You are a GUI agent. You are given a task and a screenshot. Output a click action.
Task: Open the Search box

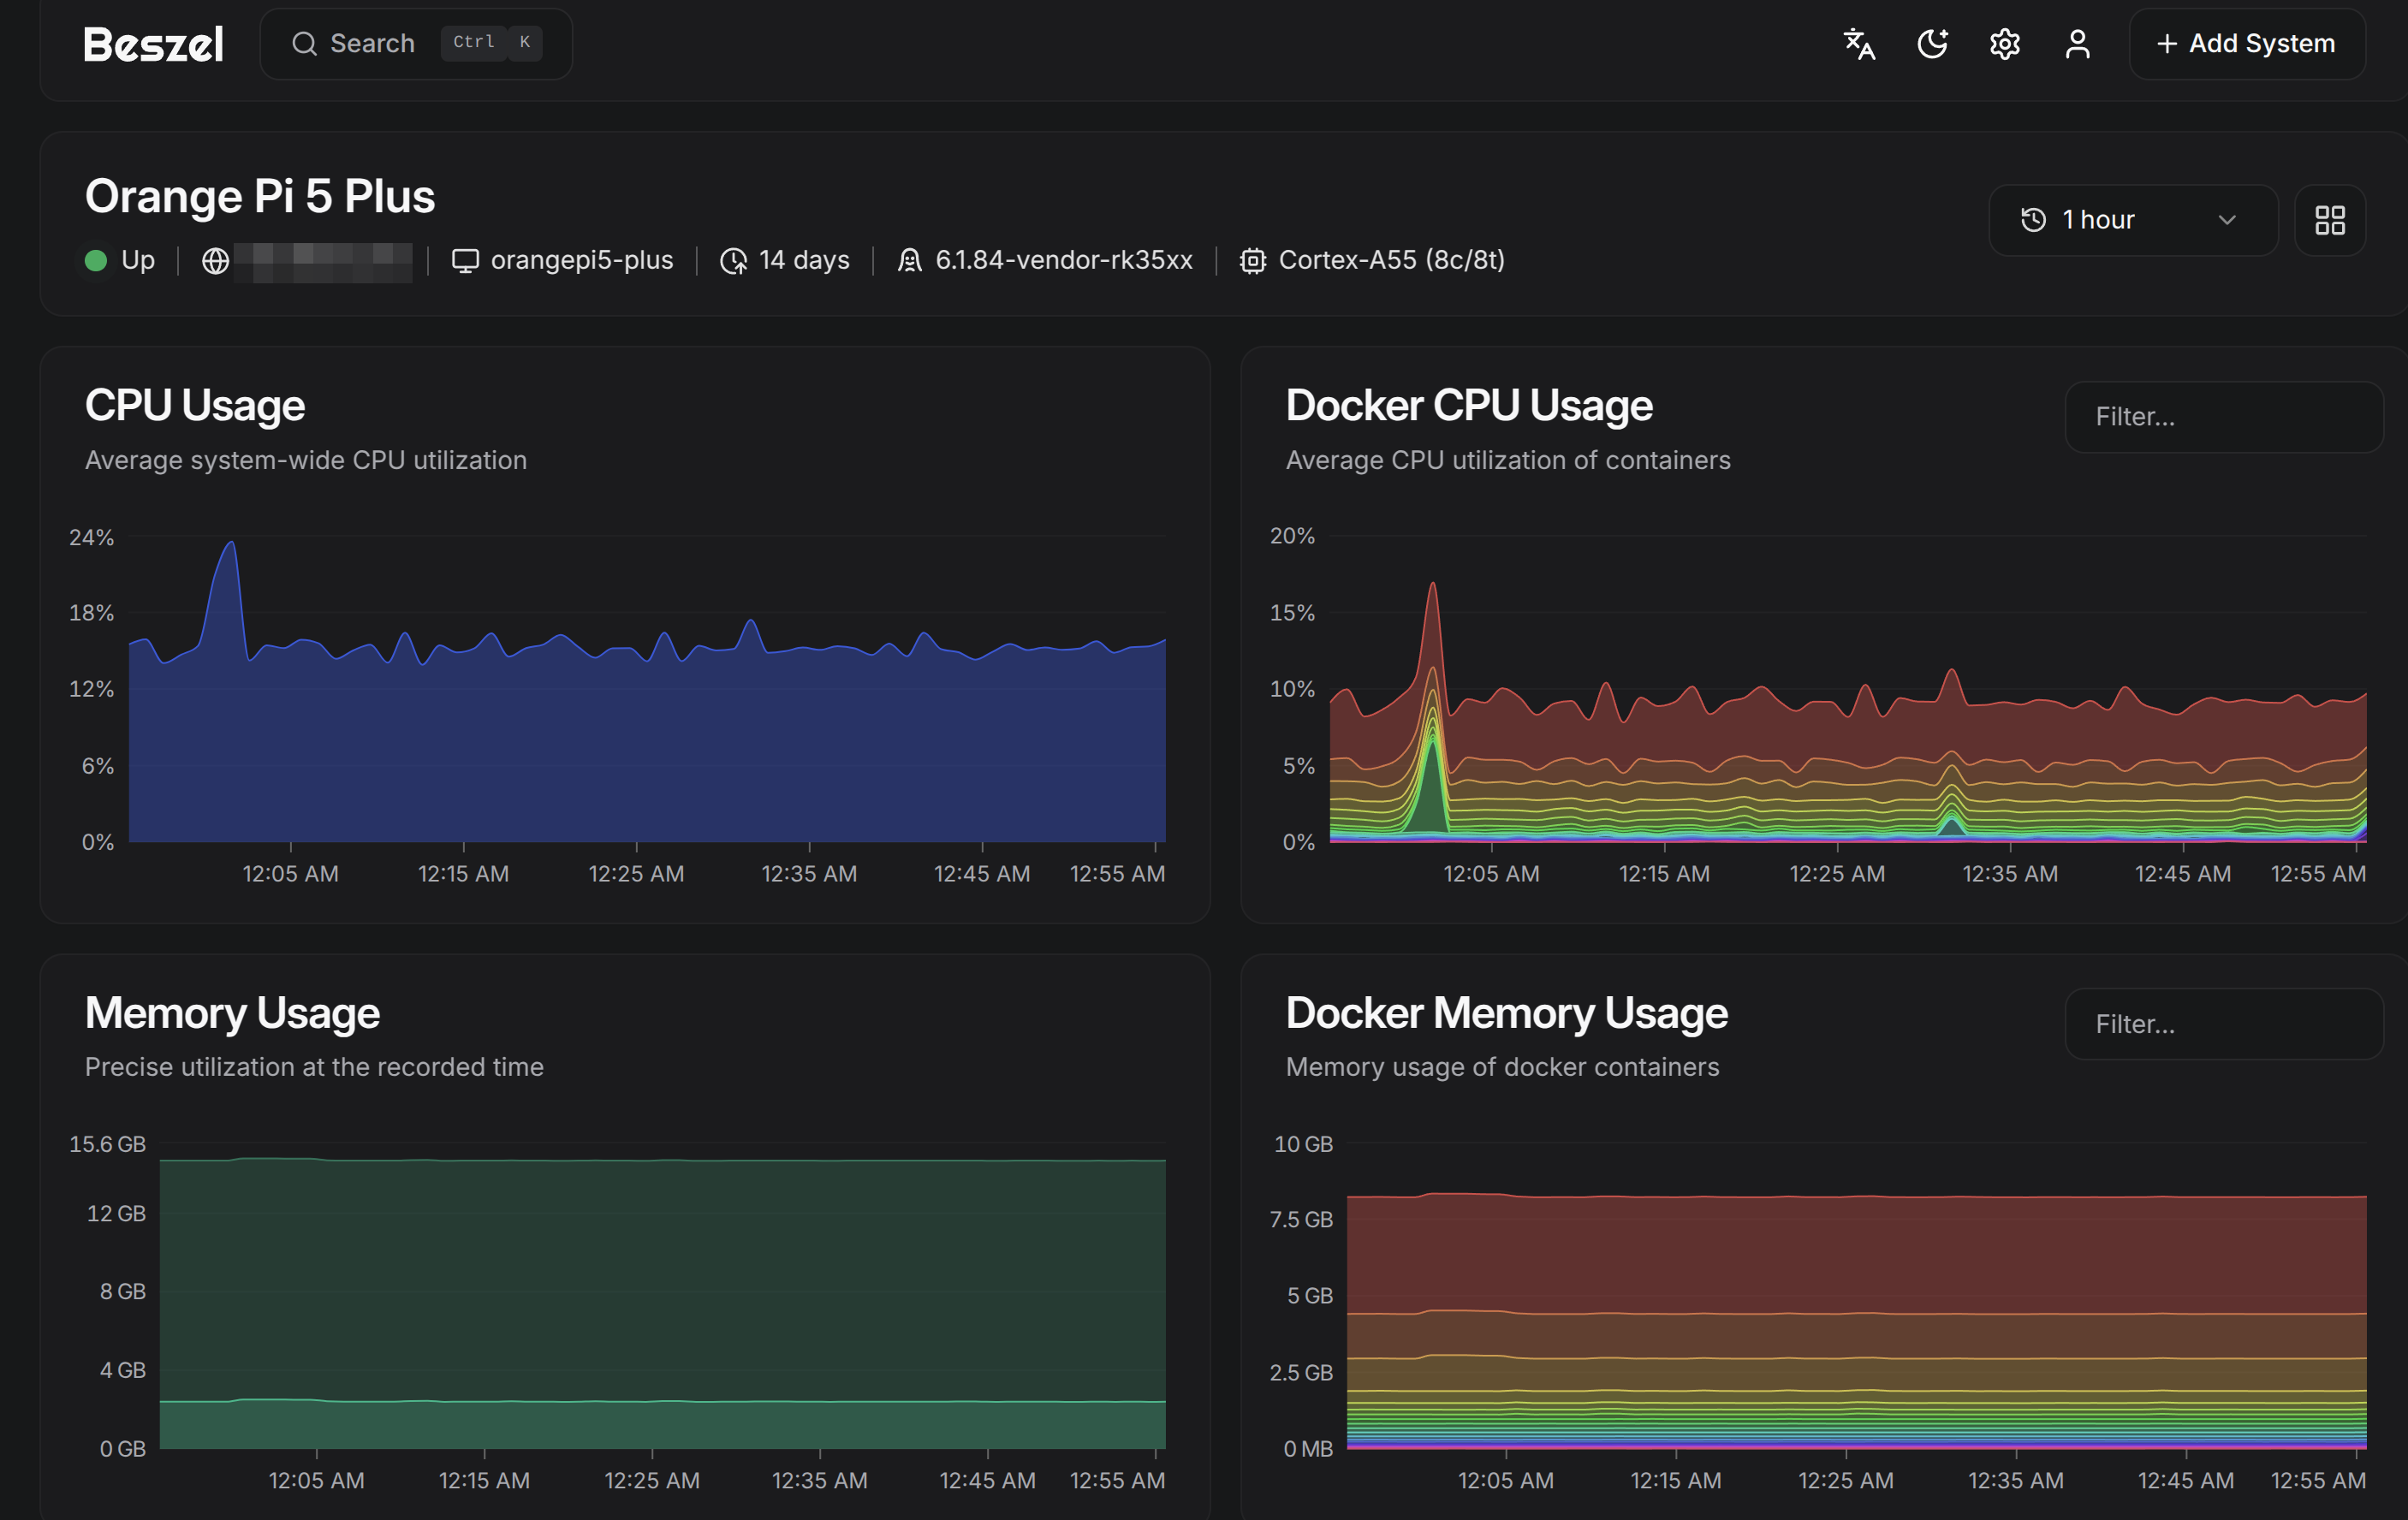(x=416, y=44)
